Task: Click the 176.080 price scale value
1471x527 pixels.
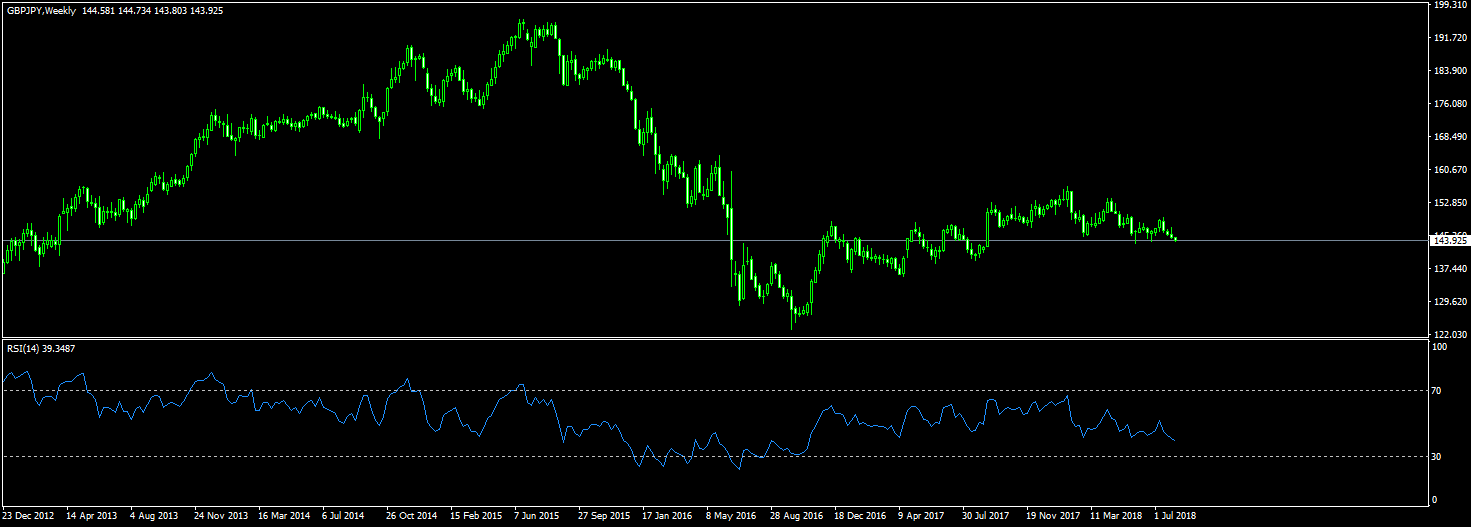Action: click(1449, 104)
